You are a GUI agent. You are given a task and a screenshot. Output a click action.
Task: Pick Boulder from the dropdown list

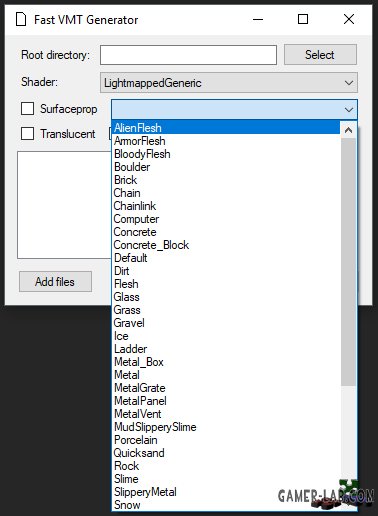click(x=226, y=167)
